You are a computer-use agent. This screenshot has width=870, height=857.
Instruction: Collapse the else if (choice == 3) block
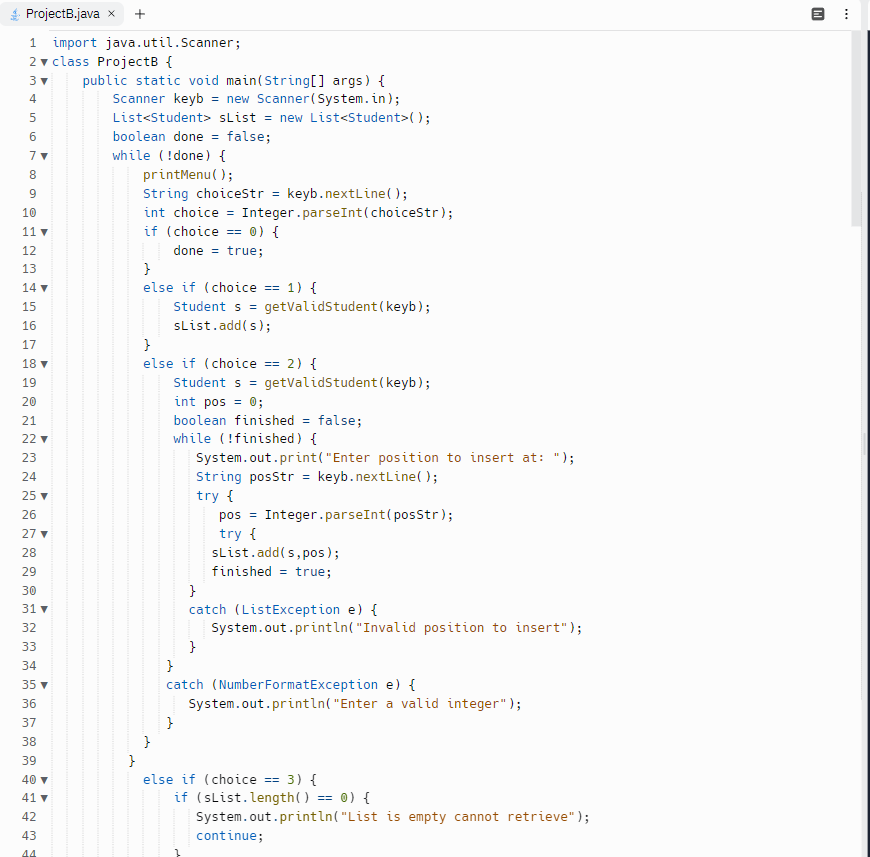tap(45, 779)
